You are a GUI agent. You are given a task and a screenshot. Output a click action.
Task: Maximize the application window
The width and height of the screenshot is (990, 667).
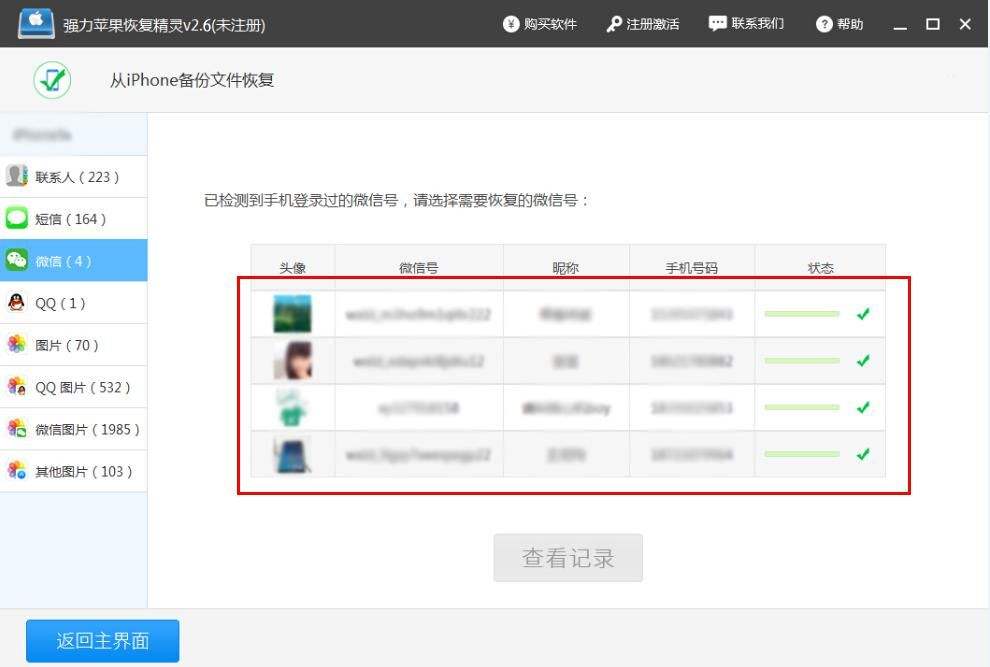point(933,24)
